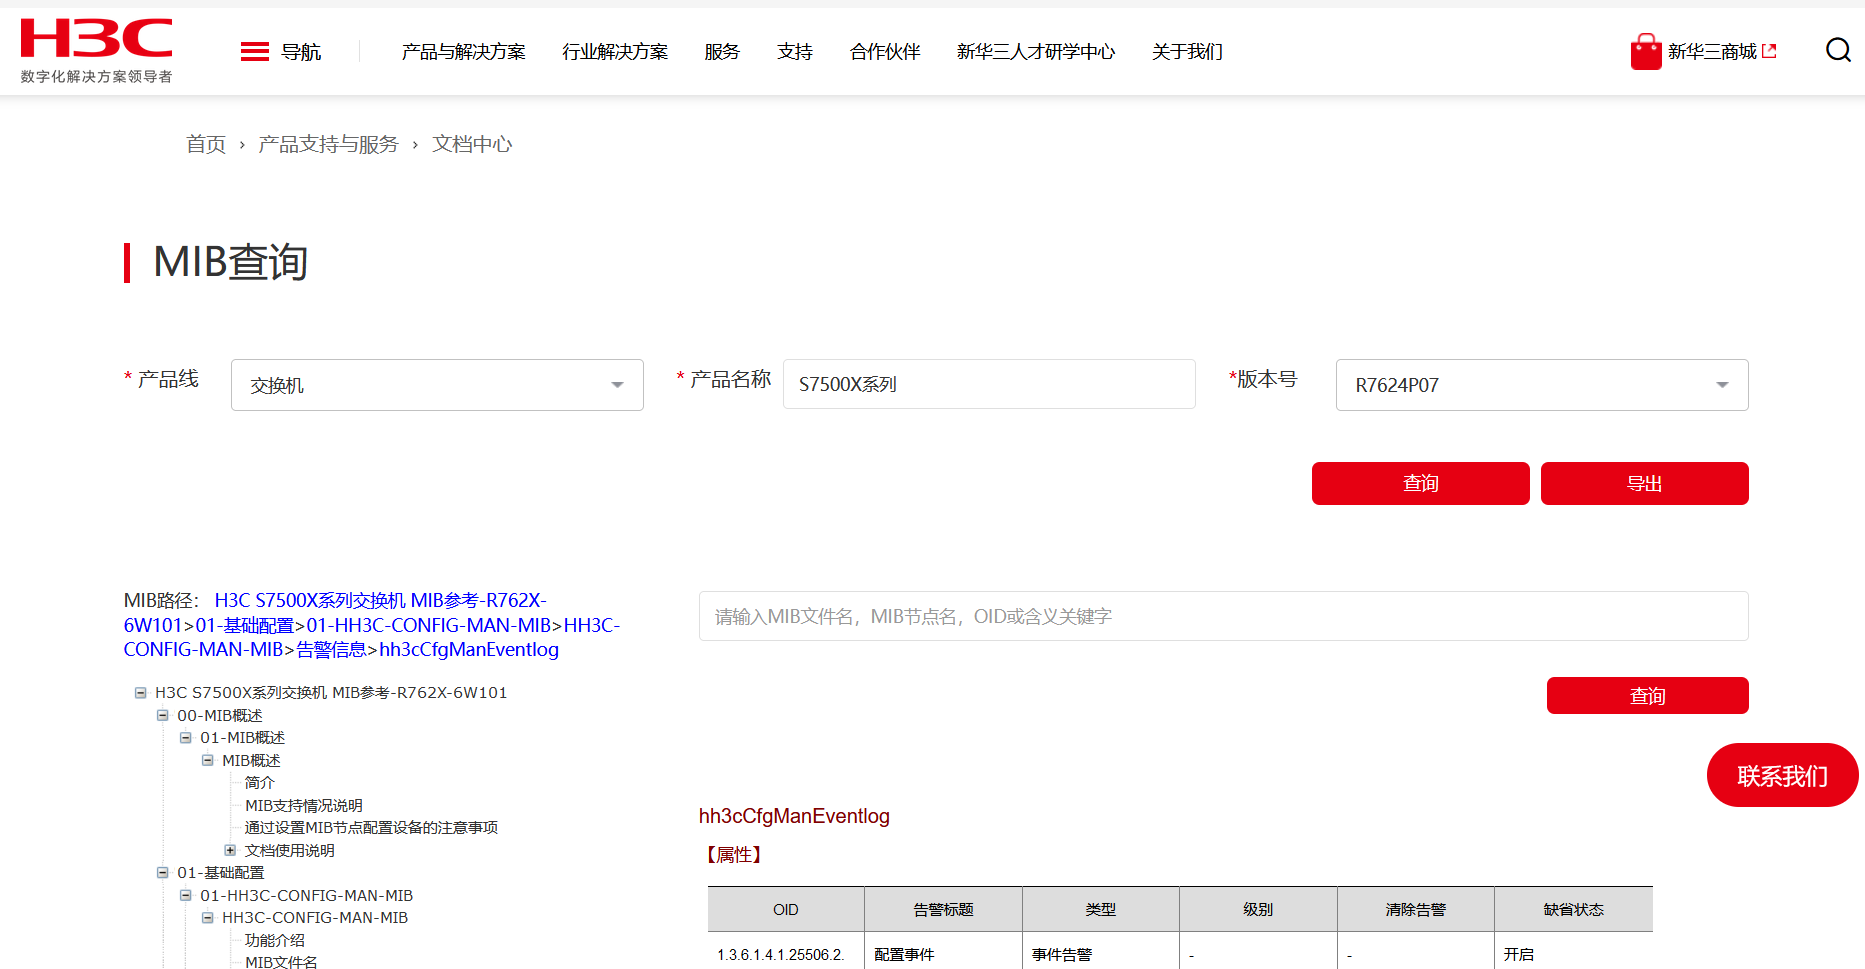Open the 产品线 dropdown showing 交换机

(437, 385)
